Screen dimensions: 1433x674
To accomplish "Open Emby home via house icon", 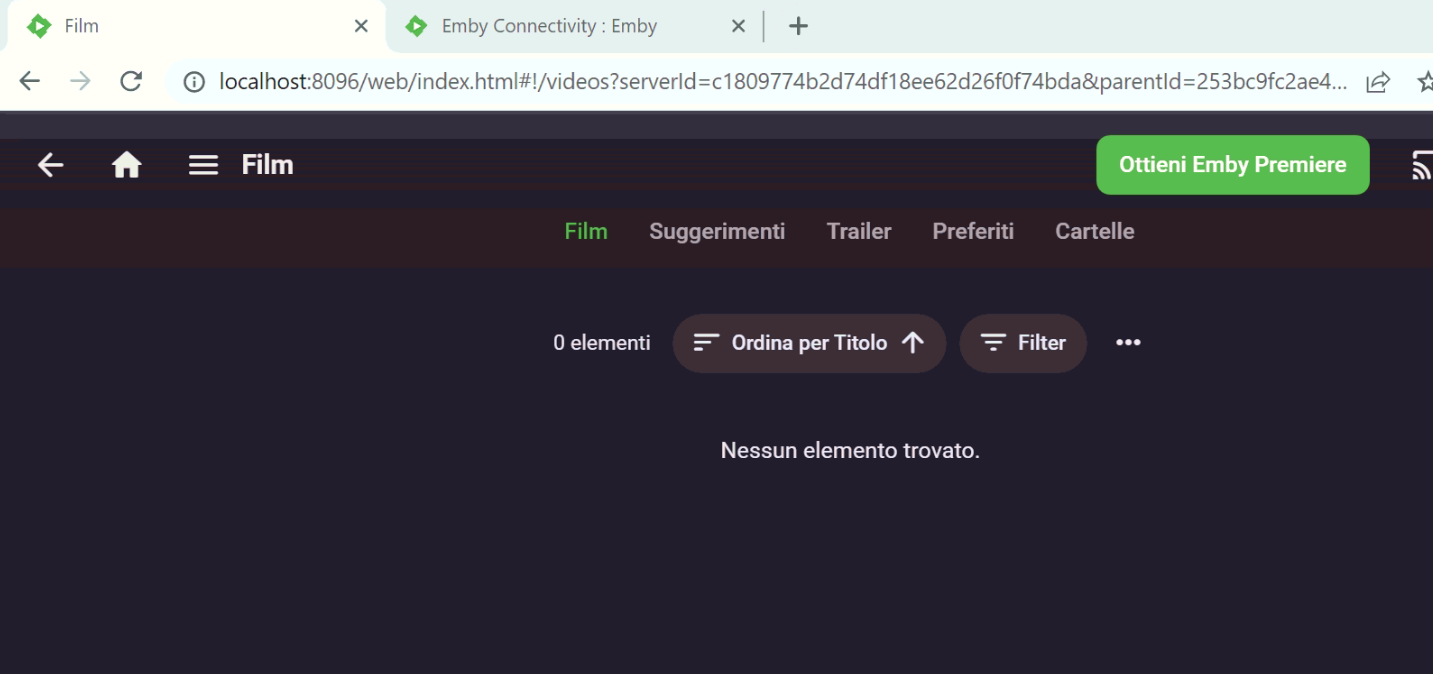I will click(x=126, y=165).
